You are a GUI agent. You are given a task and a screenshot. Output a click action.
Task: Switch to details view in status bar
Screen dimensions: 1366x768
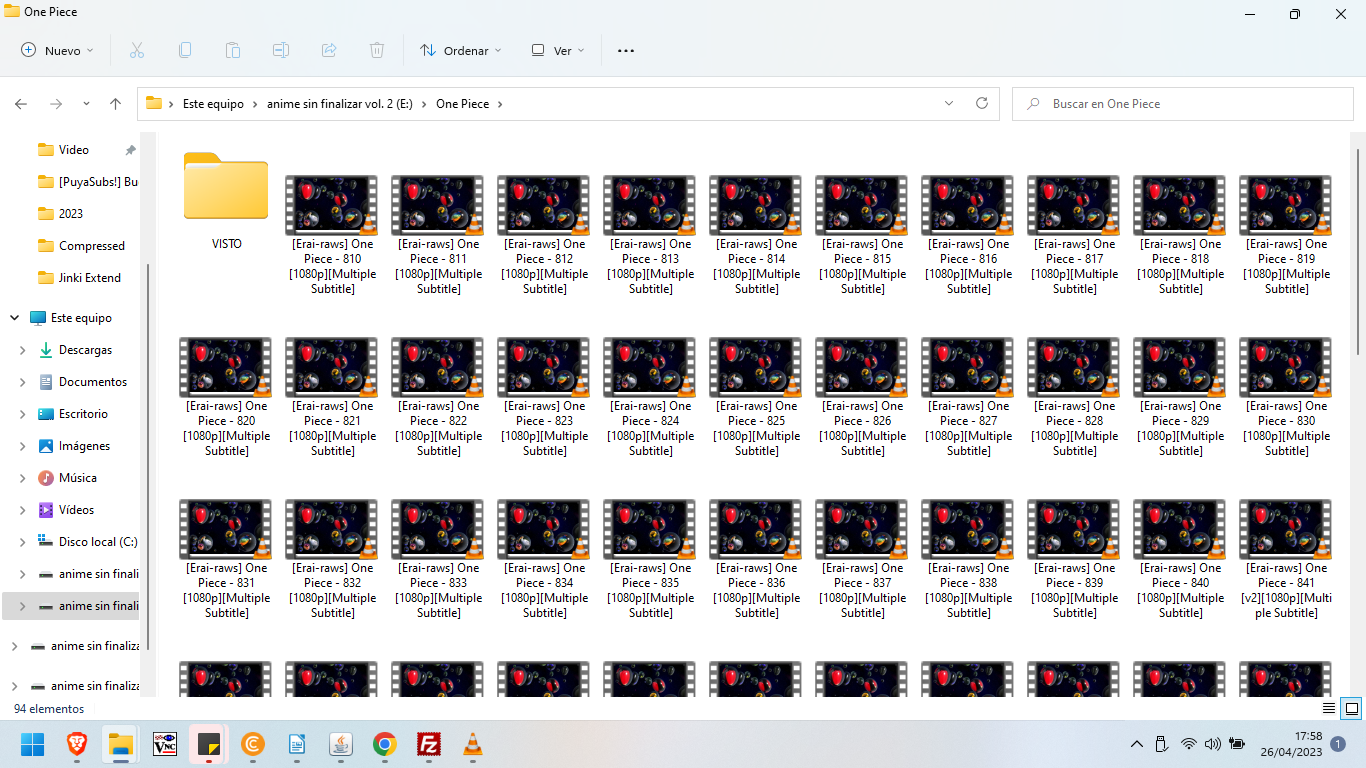(1329, 709)
